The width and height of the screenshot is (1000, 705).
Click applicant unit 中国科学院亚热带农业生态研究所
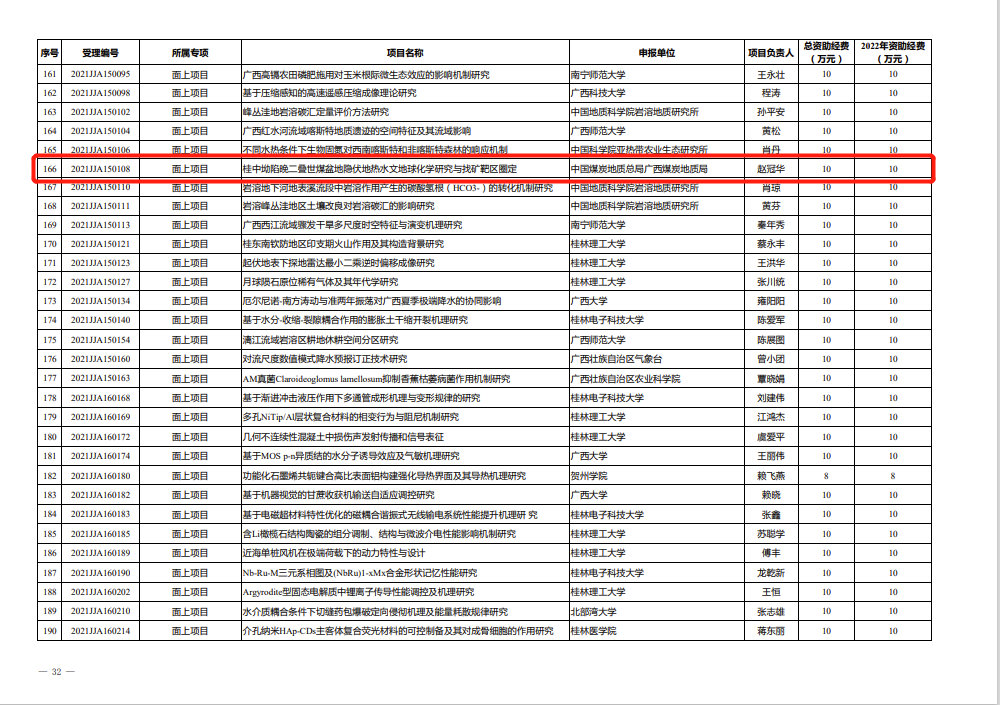tap(639, 150)
